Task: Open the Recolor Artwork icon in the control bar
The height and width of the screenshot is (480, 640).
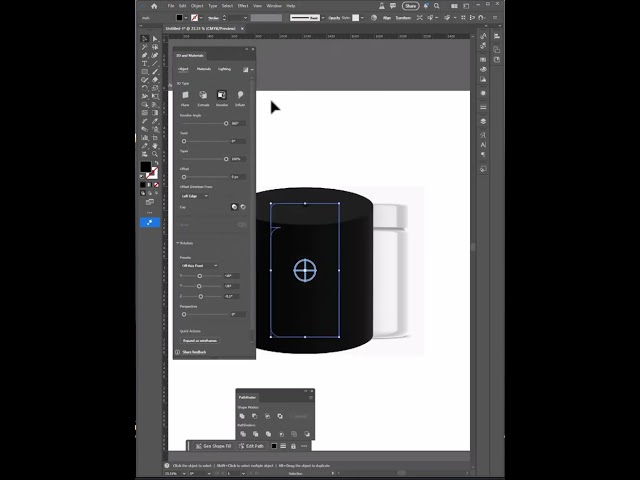Action: point(373,18)
